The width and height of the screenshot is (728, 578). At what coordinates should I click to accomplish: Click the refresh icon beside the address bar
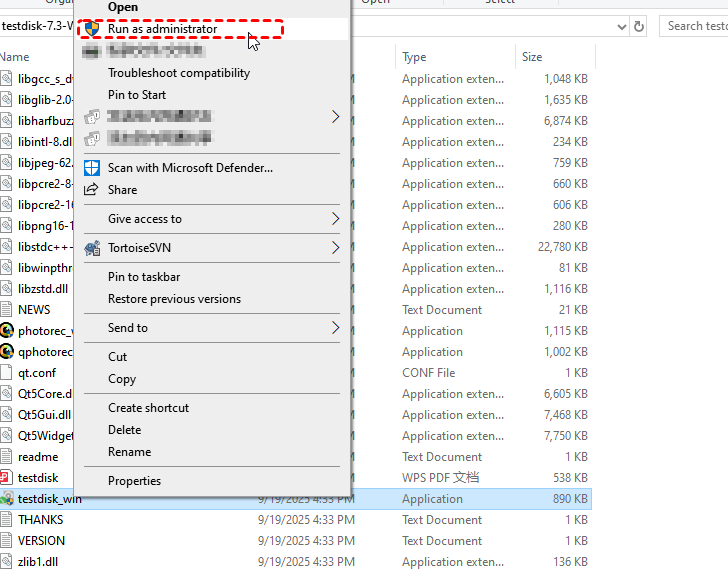click(x=639, y=26)
